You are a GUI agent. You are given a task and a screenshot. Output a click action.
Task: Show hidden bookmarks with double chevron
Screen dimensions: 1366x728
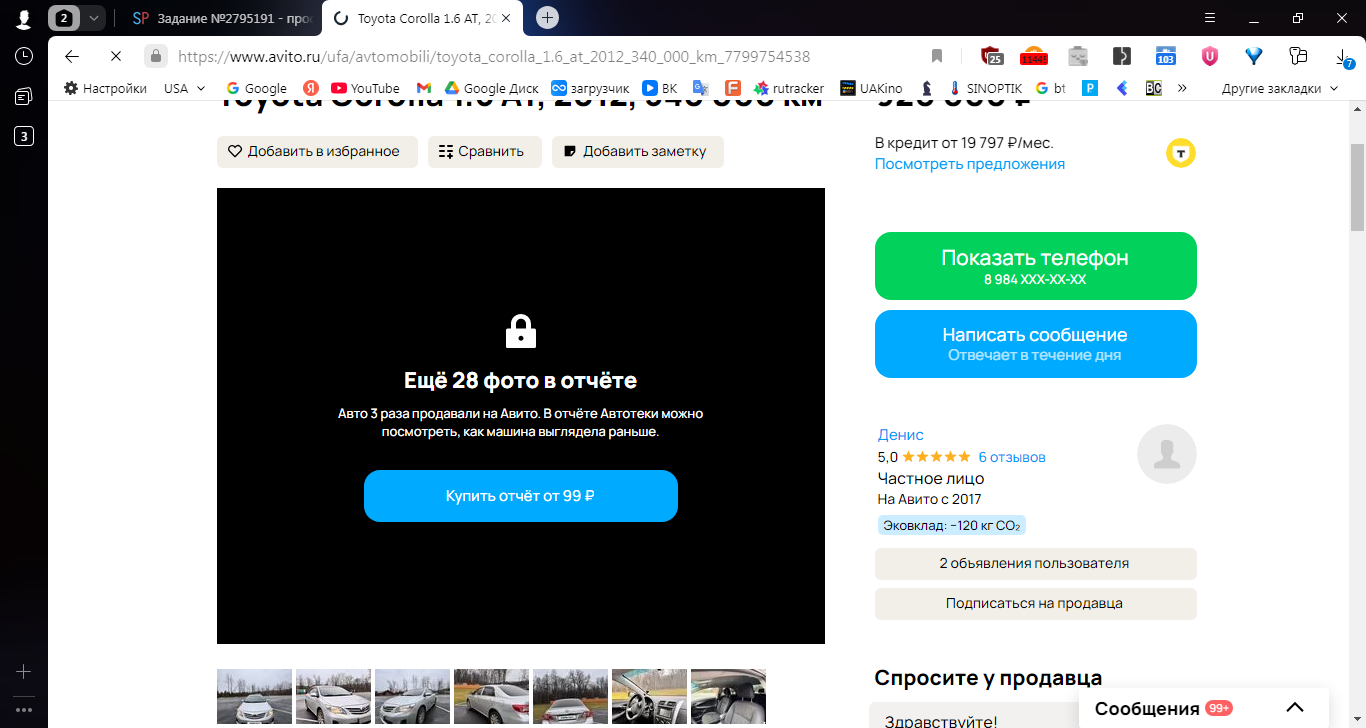coord(1183,88)
